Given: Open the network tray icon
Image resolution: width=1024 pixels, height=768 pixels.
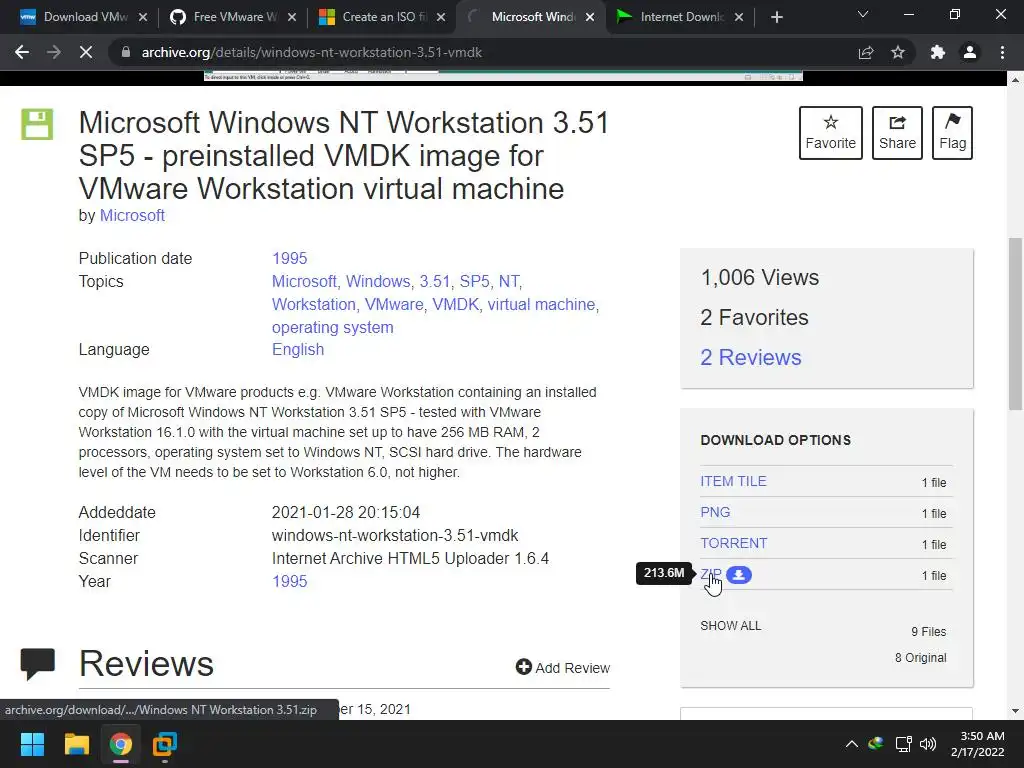Looking at the screenshot, I should 903,744.
